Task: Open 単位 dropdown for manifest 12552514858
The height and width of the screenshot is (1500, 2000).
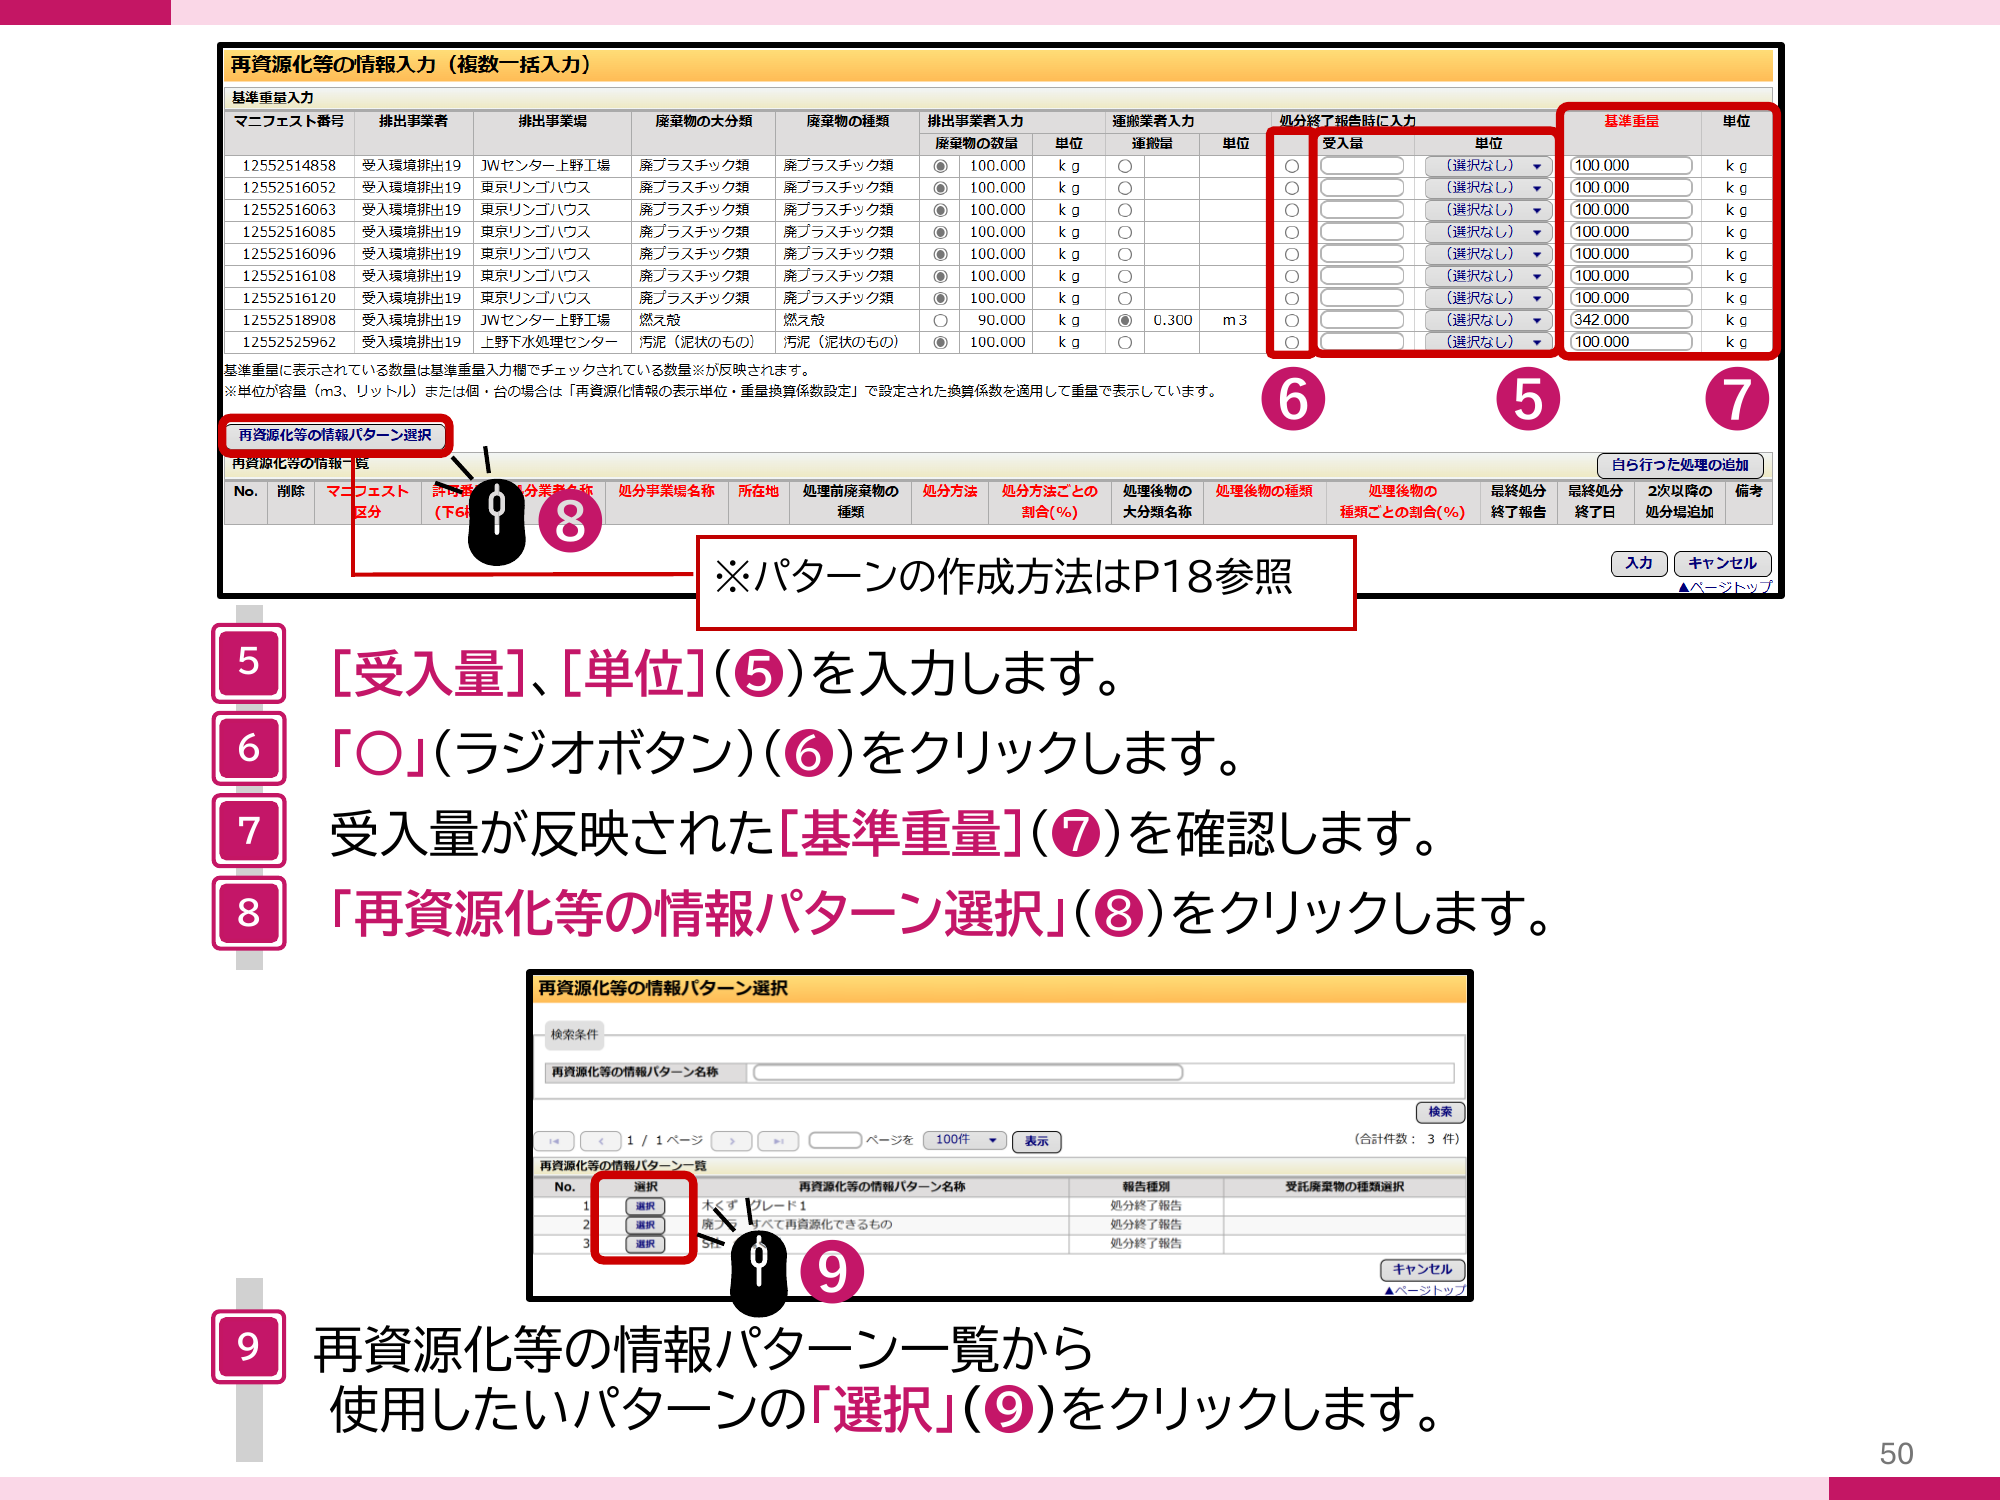Action: click(x=1488, y=166)
